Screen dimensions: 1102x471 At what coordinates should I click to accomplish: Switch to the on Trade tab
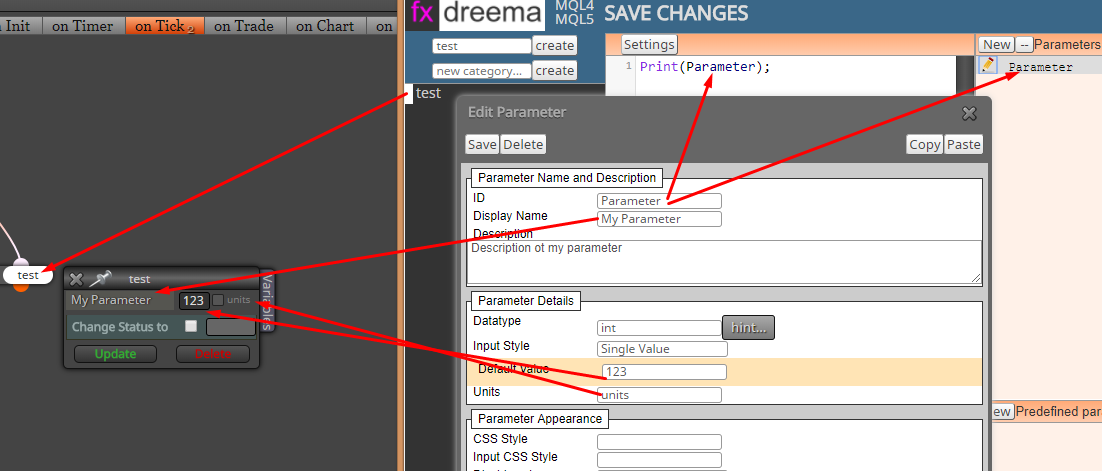pos(244,26)
